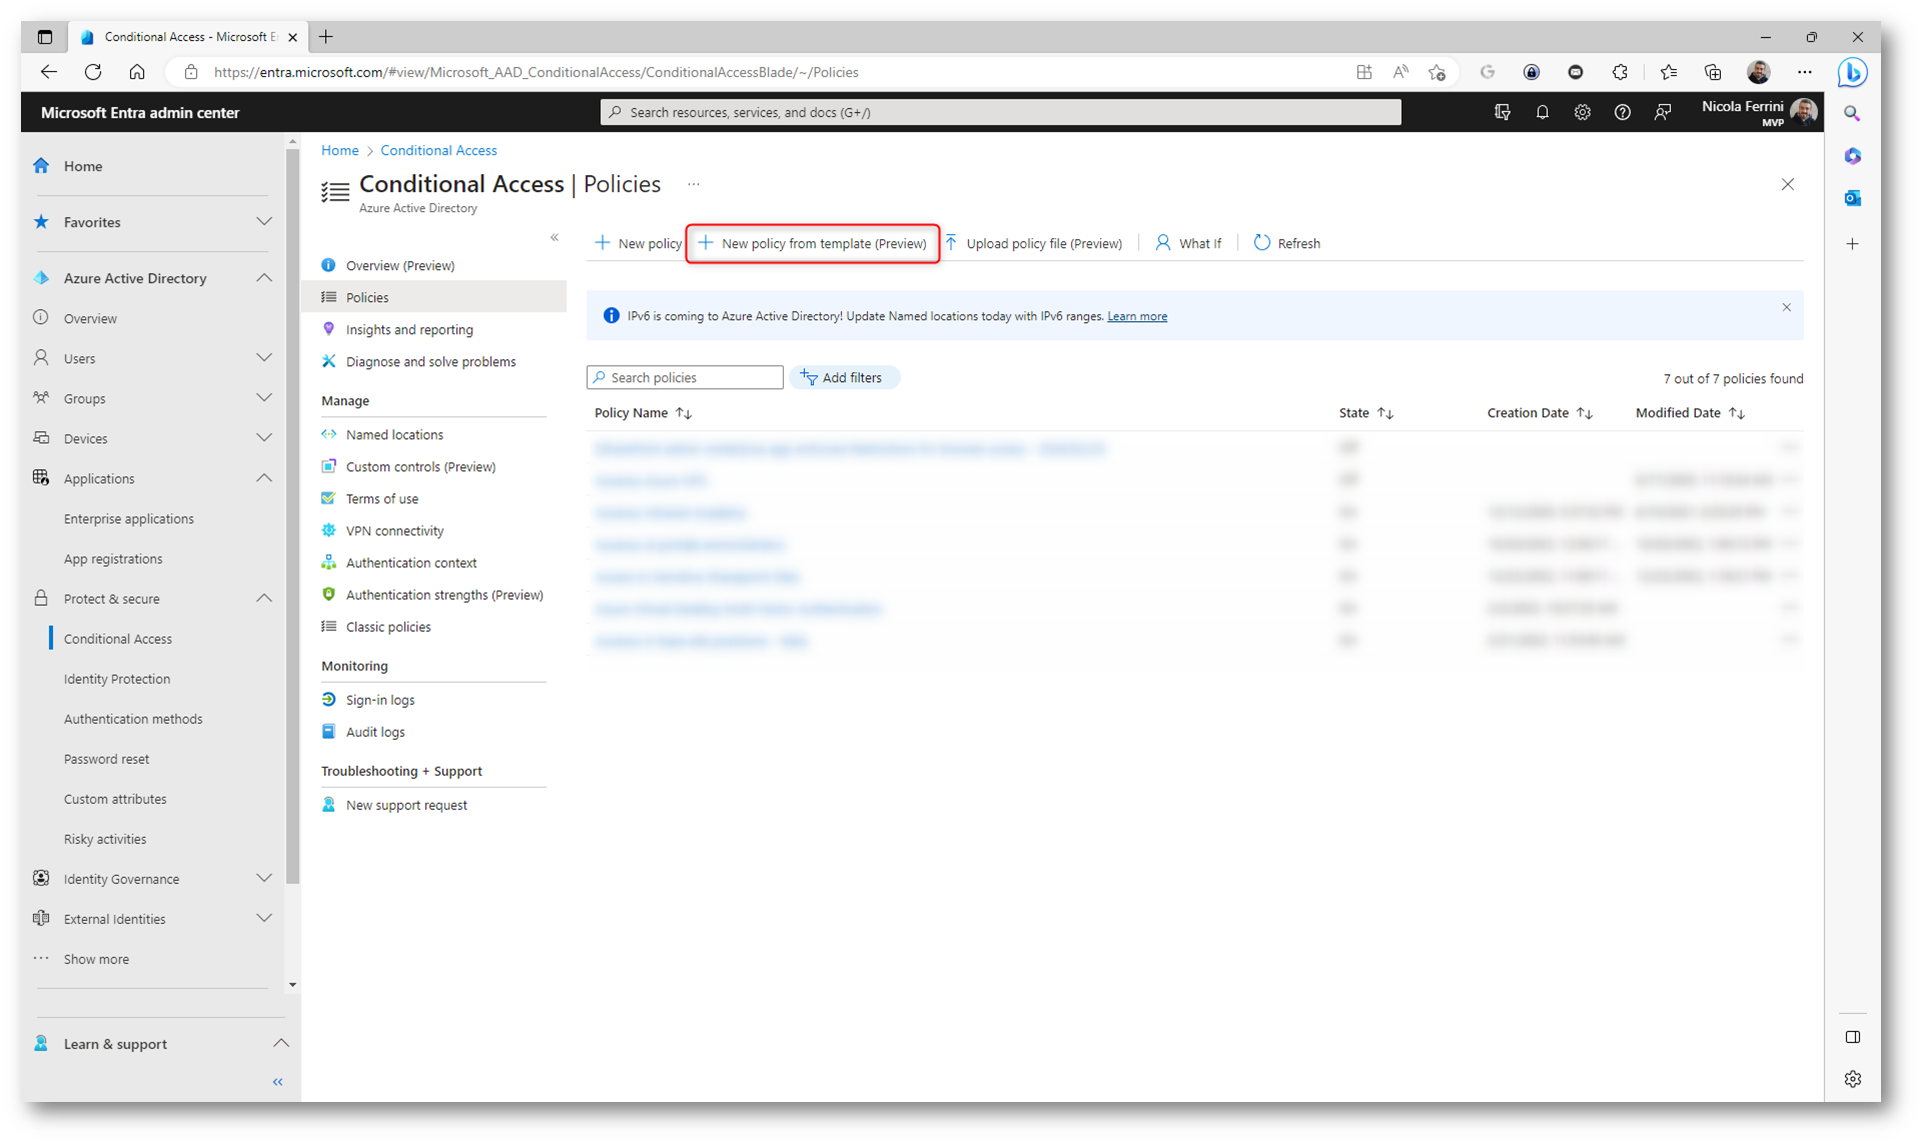This screenshot has height=1144, width=1923.
Task: Open the What If tool
Action: pyautogui.click(x=1188, y=243)
